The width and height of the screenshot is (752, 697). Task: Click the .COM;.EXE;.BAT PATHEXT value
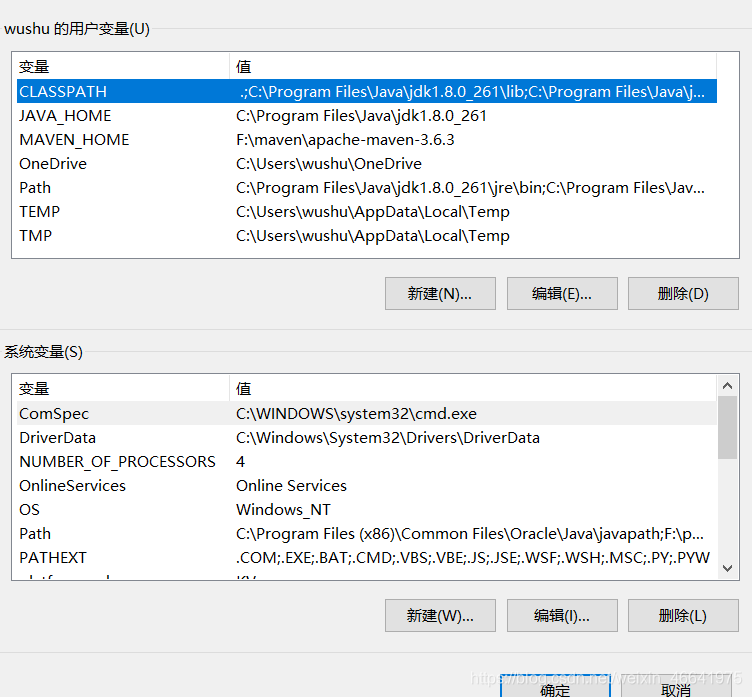pos(473,557)
